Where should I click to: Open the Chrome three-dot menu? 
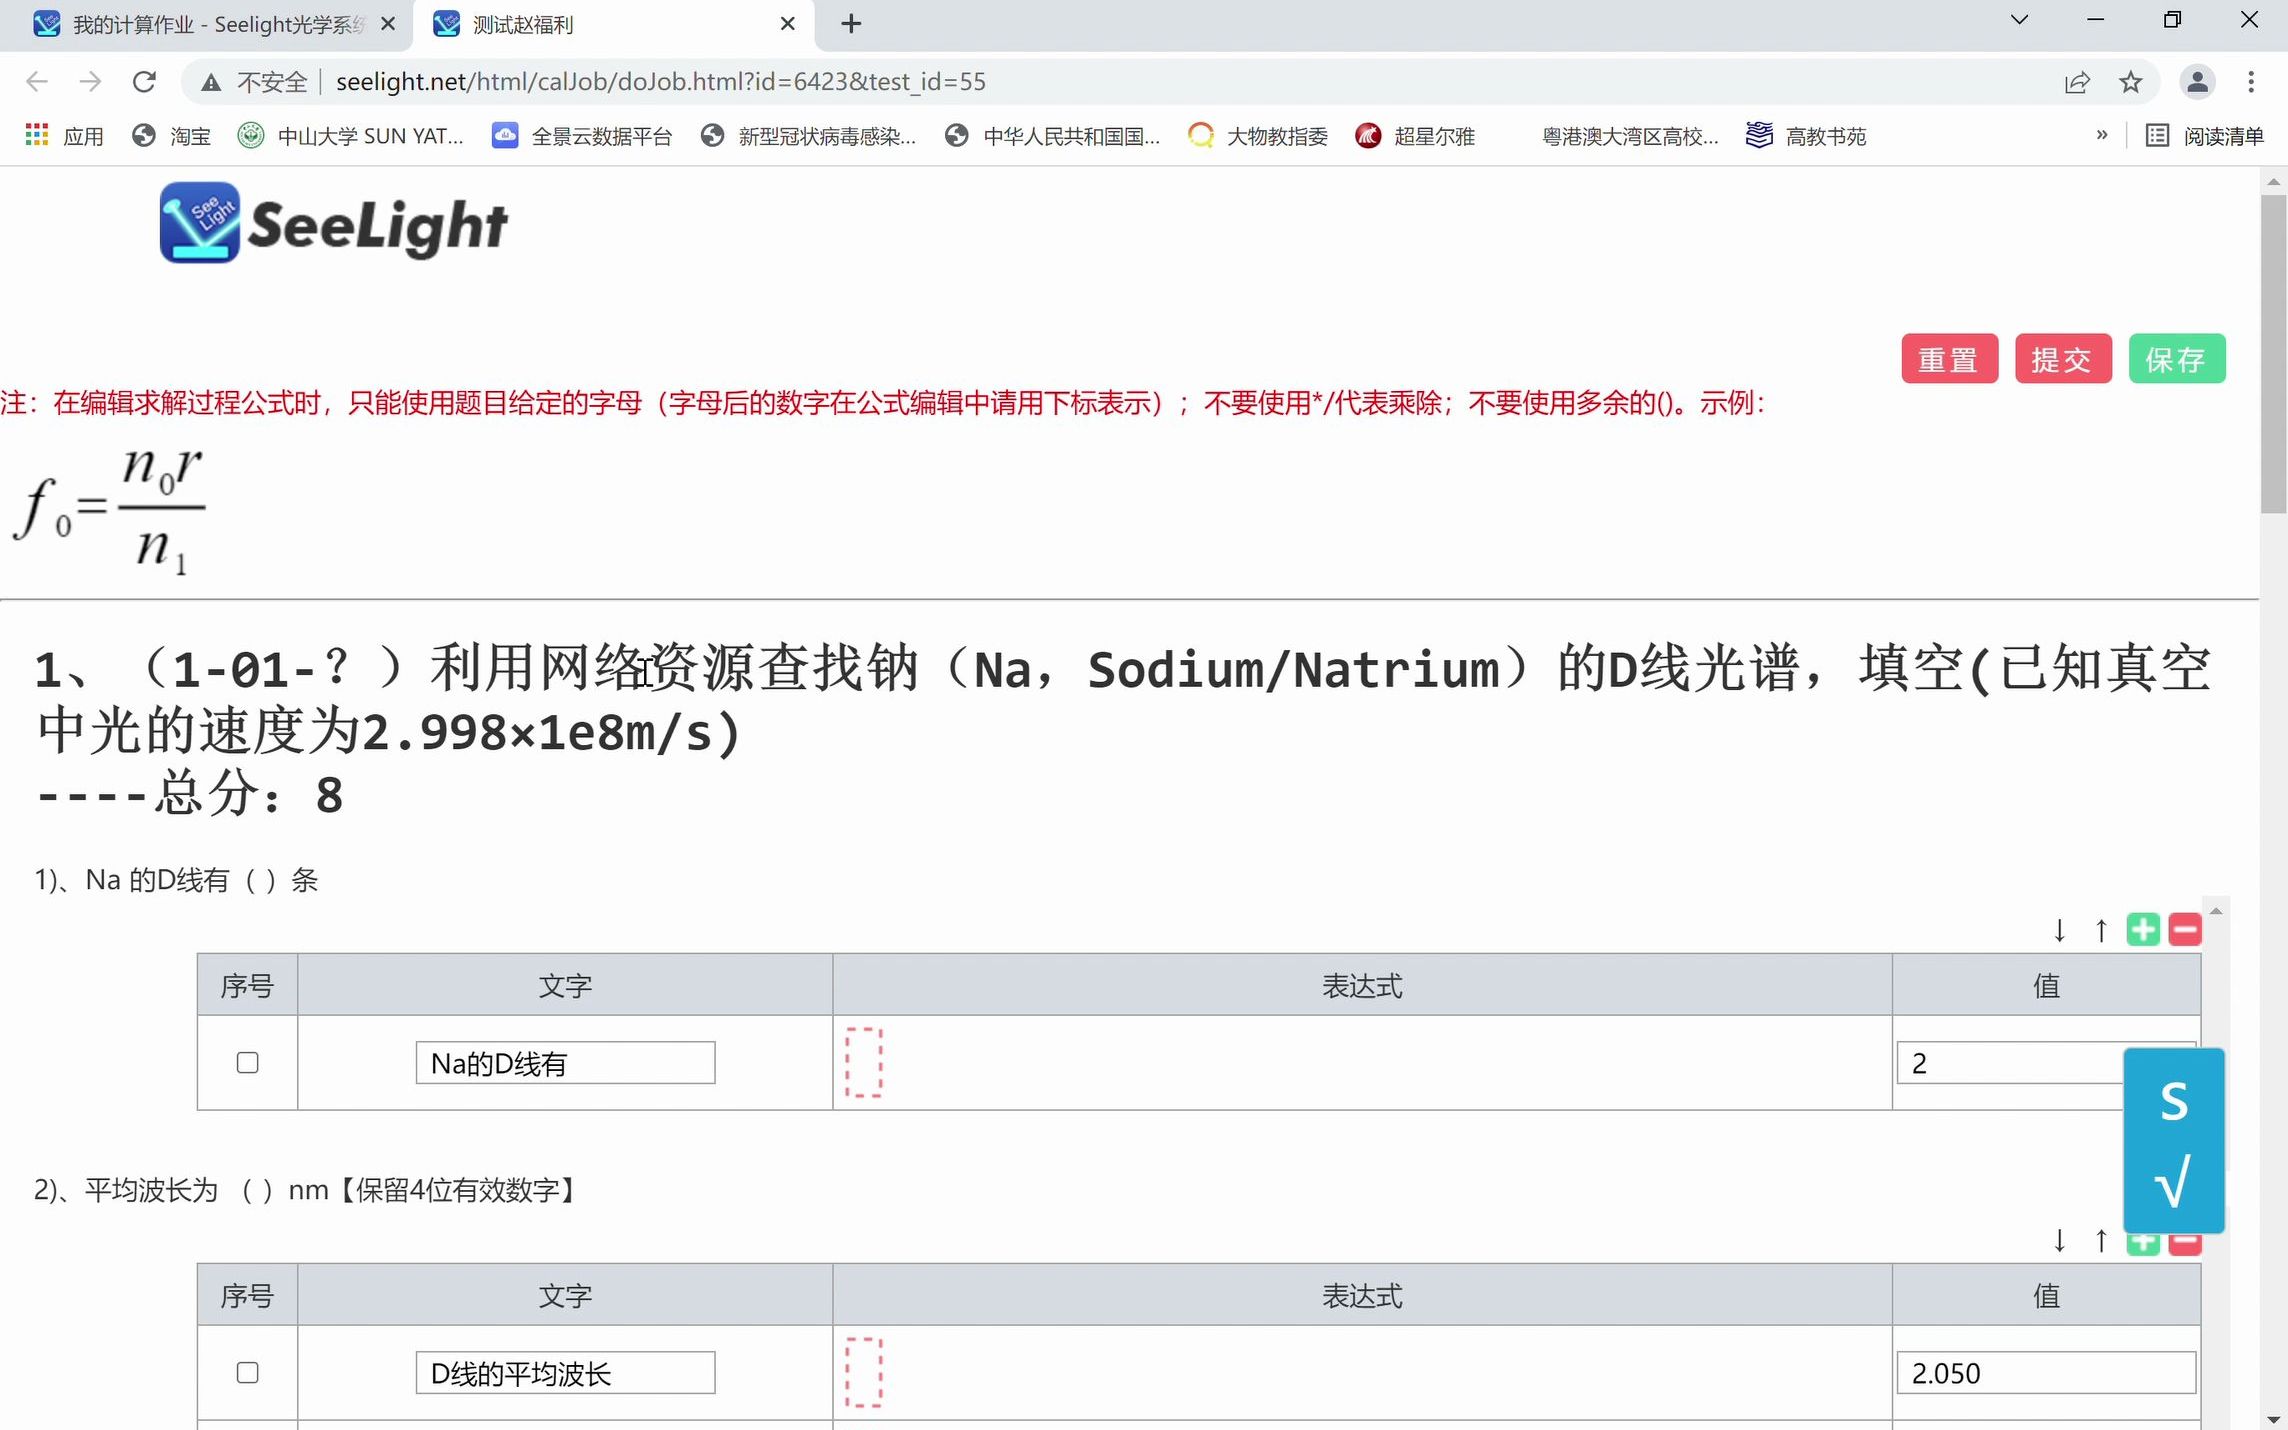[x=2251, y=82]
